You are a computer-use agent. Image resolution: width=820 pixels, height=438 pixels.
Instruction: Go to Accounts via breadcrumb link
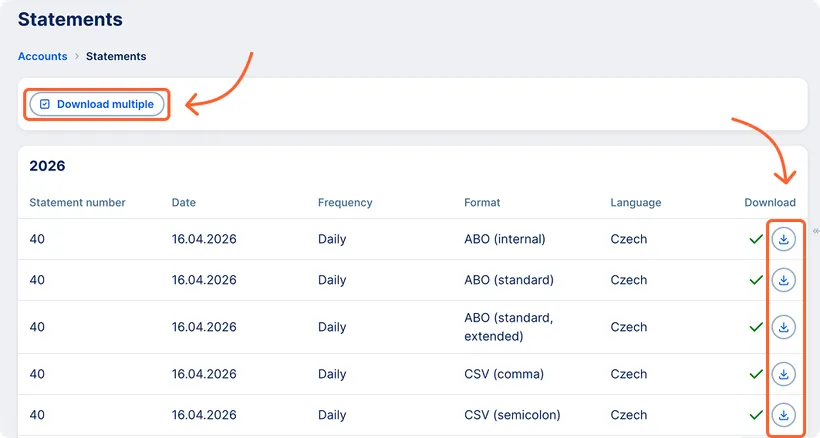point(43,57)
